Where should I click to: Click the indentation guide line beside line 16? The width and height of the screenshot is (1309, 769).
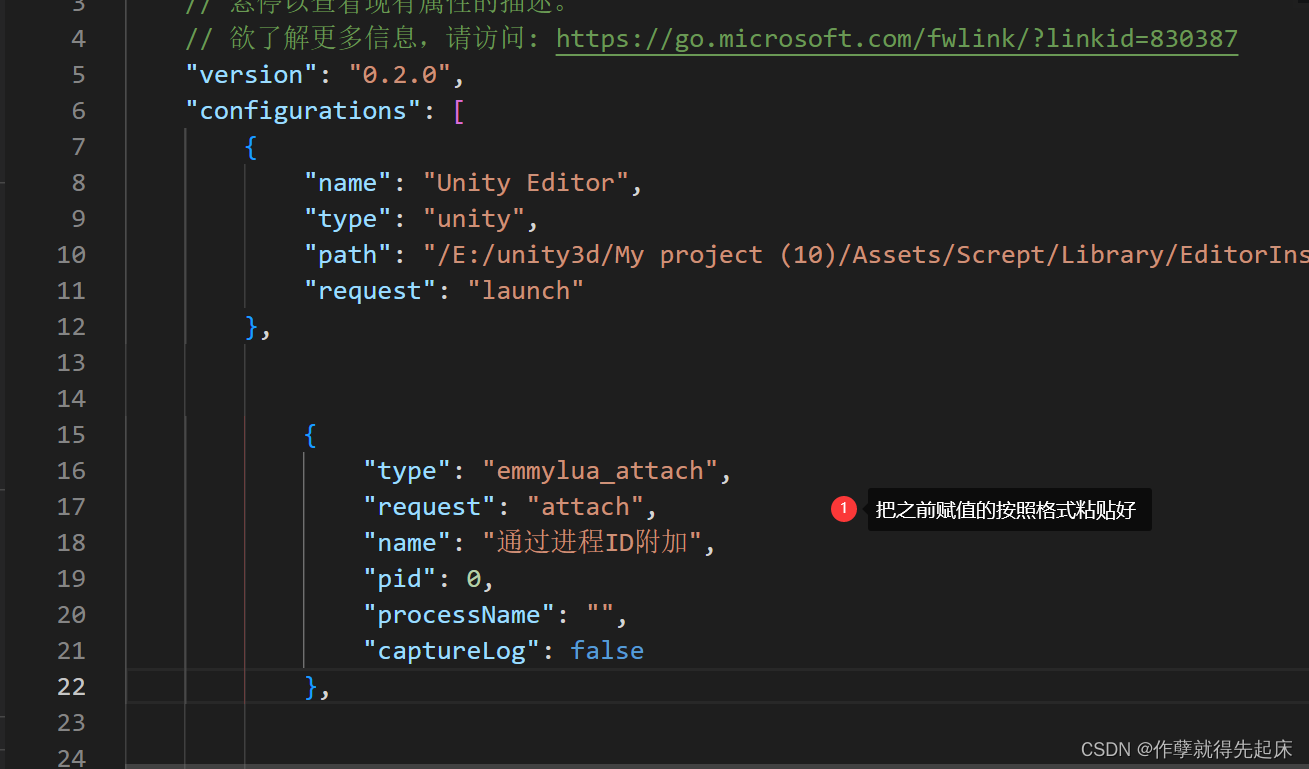point(303,470)
